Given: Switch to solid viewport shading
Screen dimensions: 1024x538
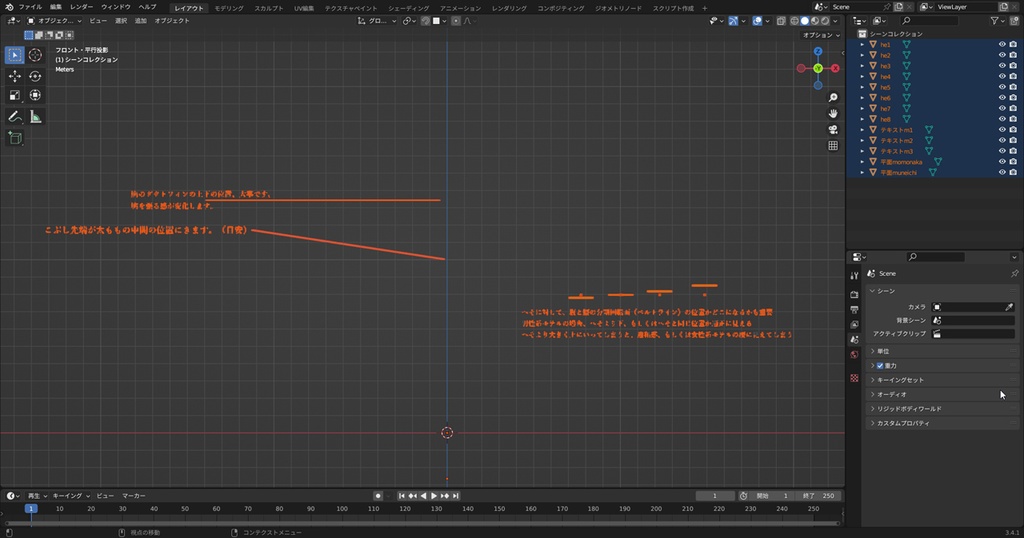Looking at the screenshot, I should pyautogui.click(x=805, y=21).
